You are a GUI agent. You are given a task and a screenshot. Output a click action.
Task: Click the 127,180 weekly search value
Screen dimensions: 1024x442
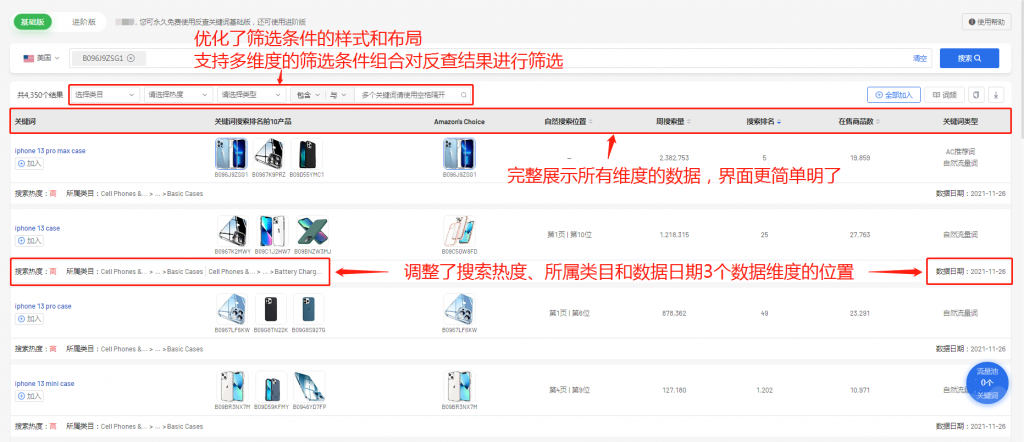tap(675, 390)
